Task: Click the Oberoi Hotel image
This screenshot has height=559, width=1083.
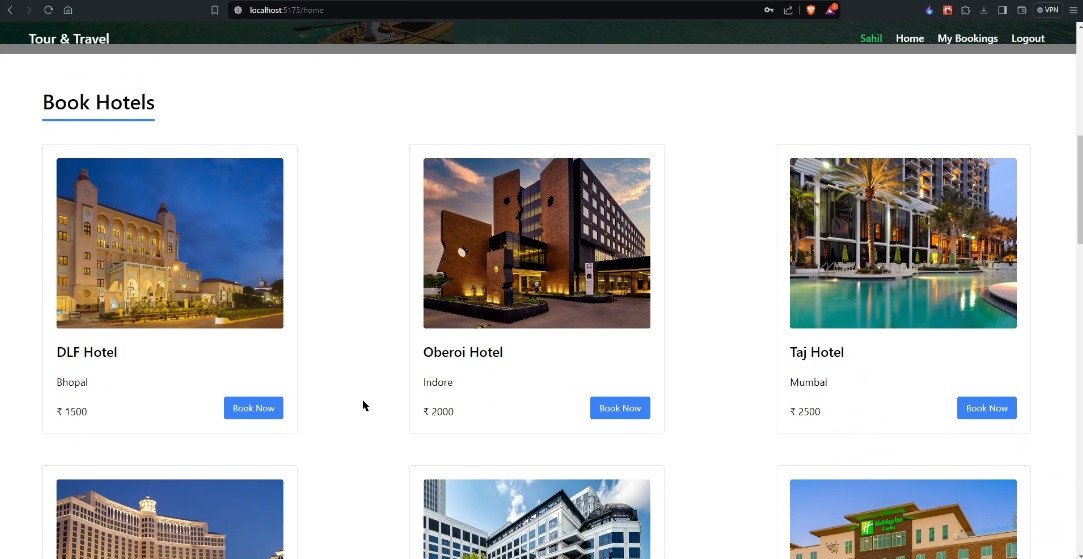Action: 536,243
